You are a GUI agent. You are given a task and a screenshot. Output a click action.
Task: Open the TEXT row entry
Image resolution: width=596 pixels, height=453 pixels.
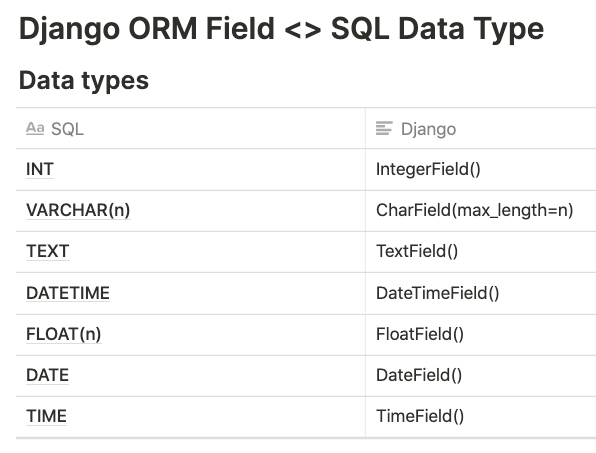click(48, 251)
